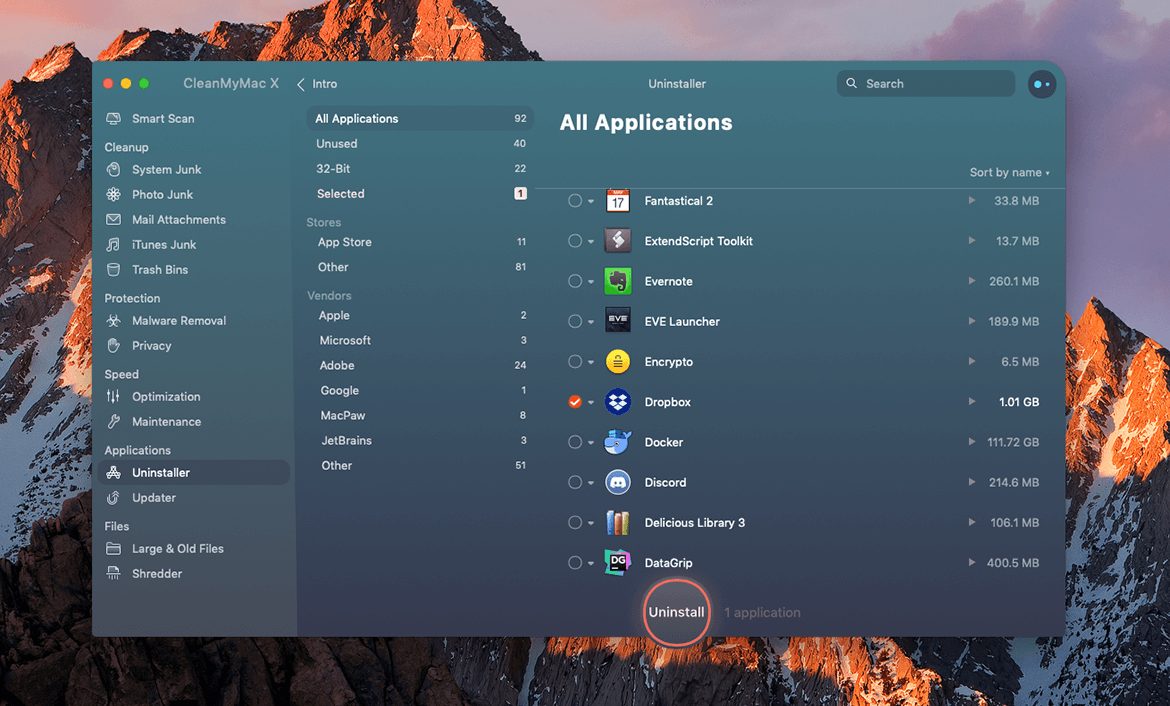Check the DataGrip checkbox

point(575,563)
